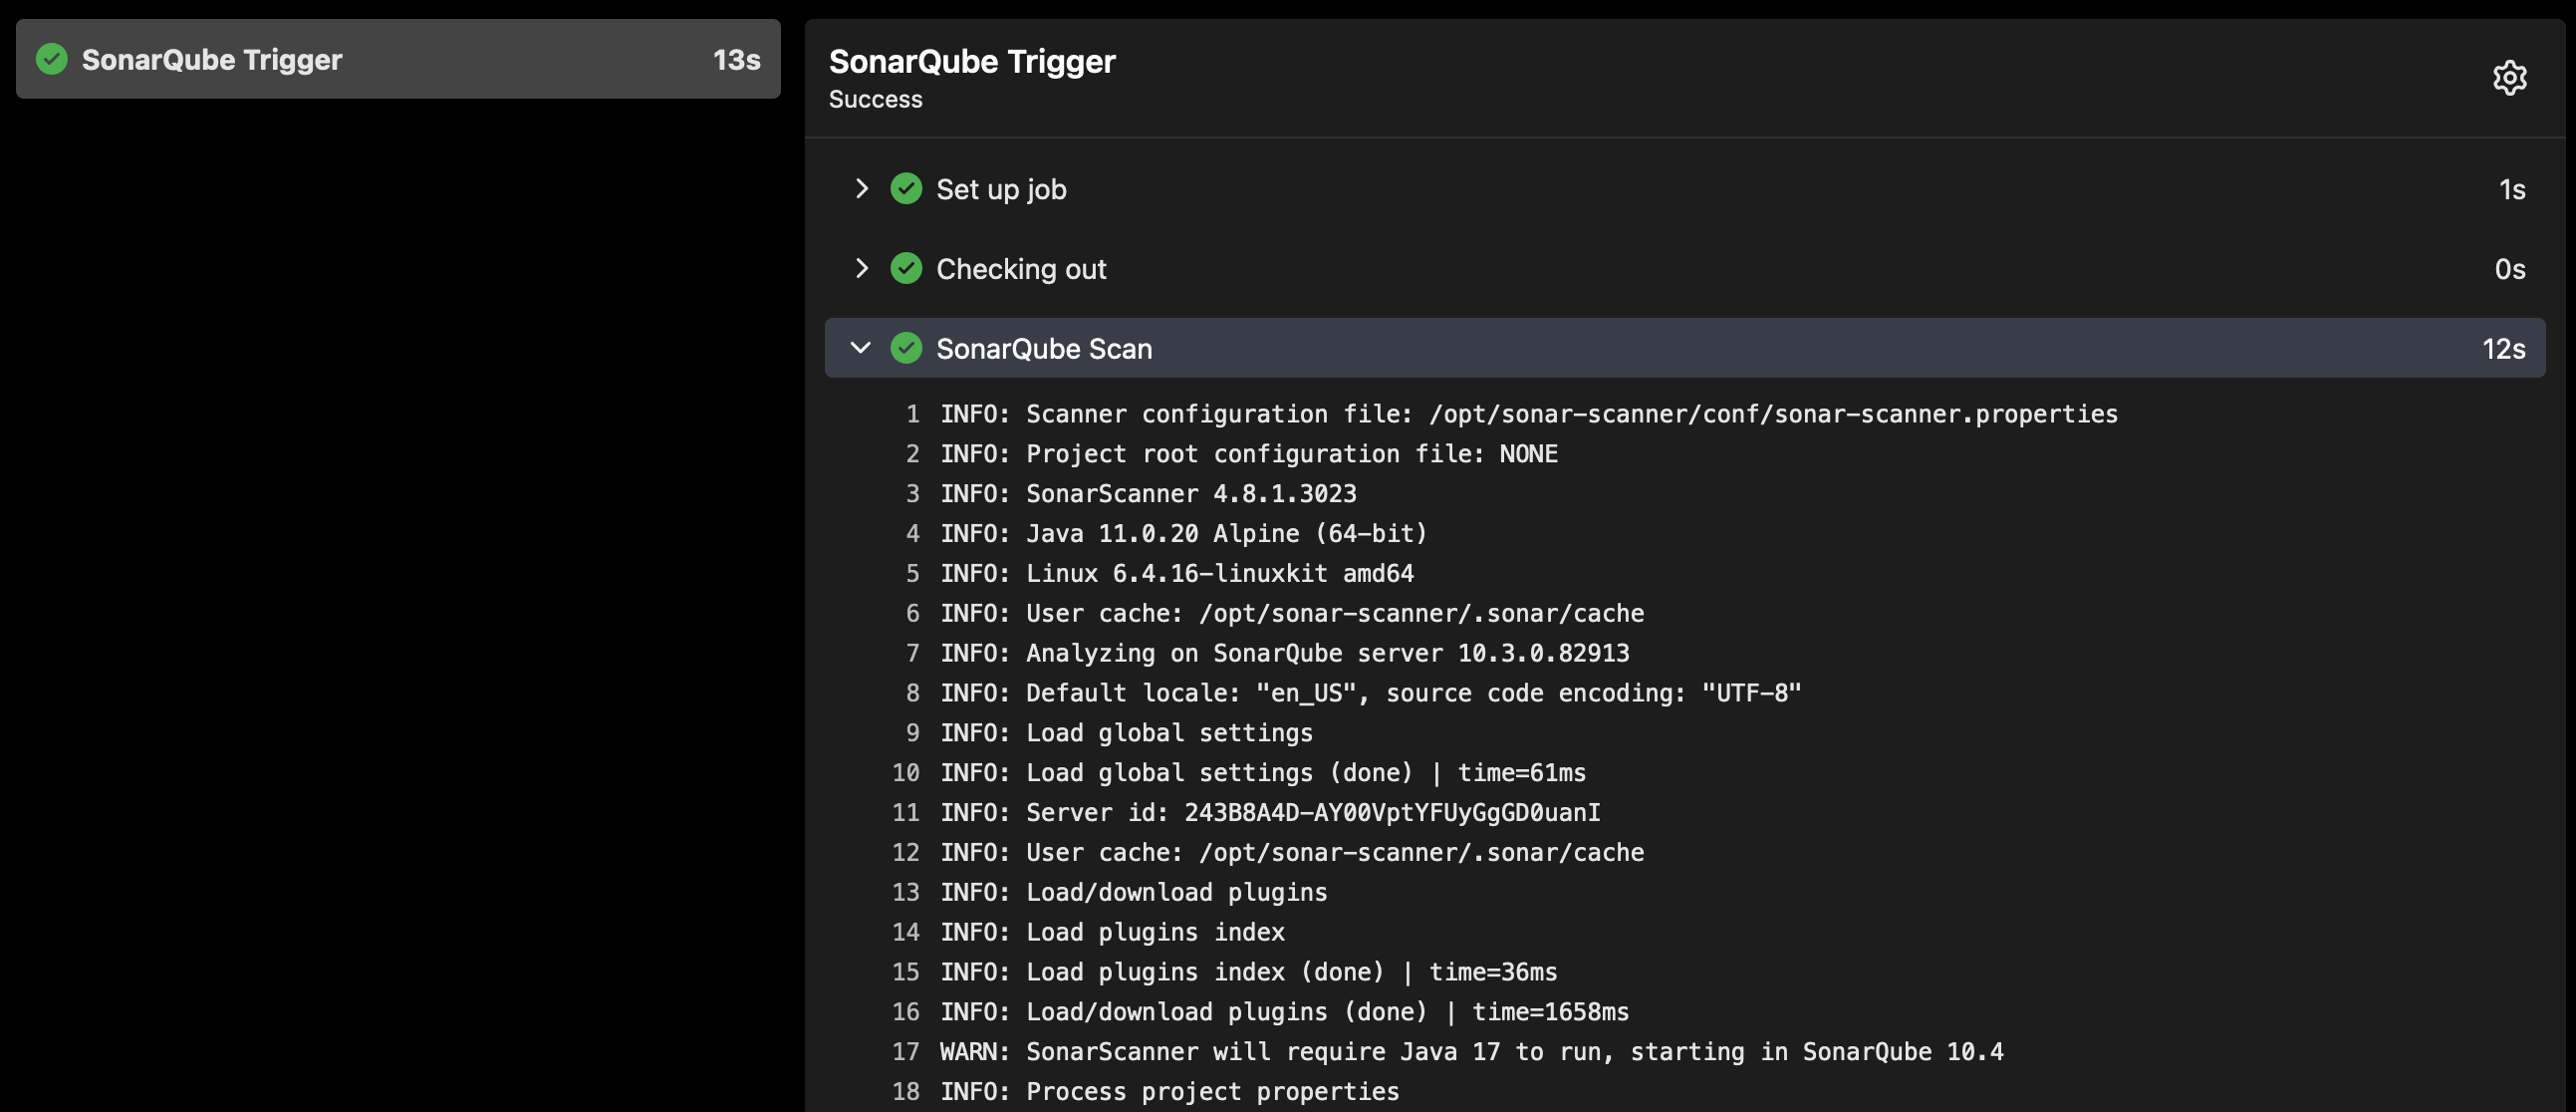
Task: Click the Success status label
Action: [875, 99]
